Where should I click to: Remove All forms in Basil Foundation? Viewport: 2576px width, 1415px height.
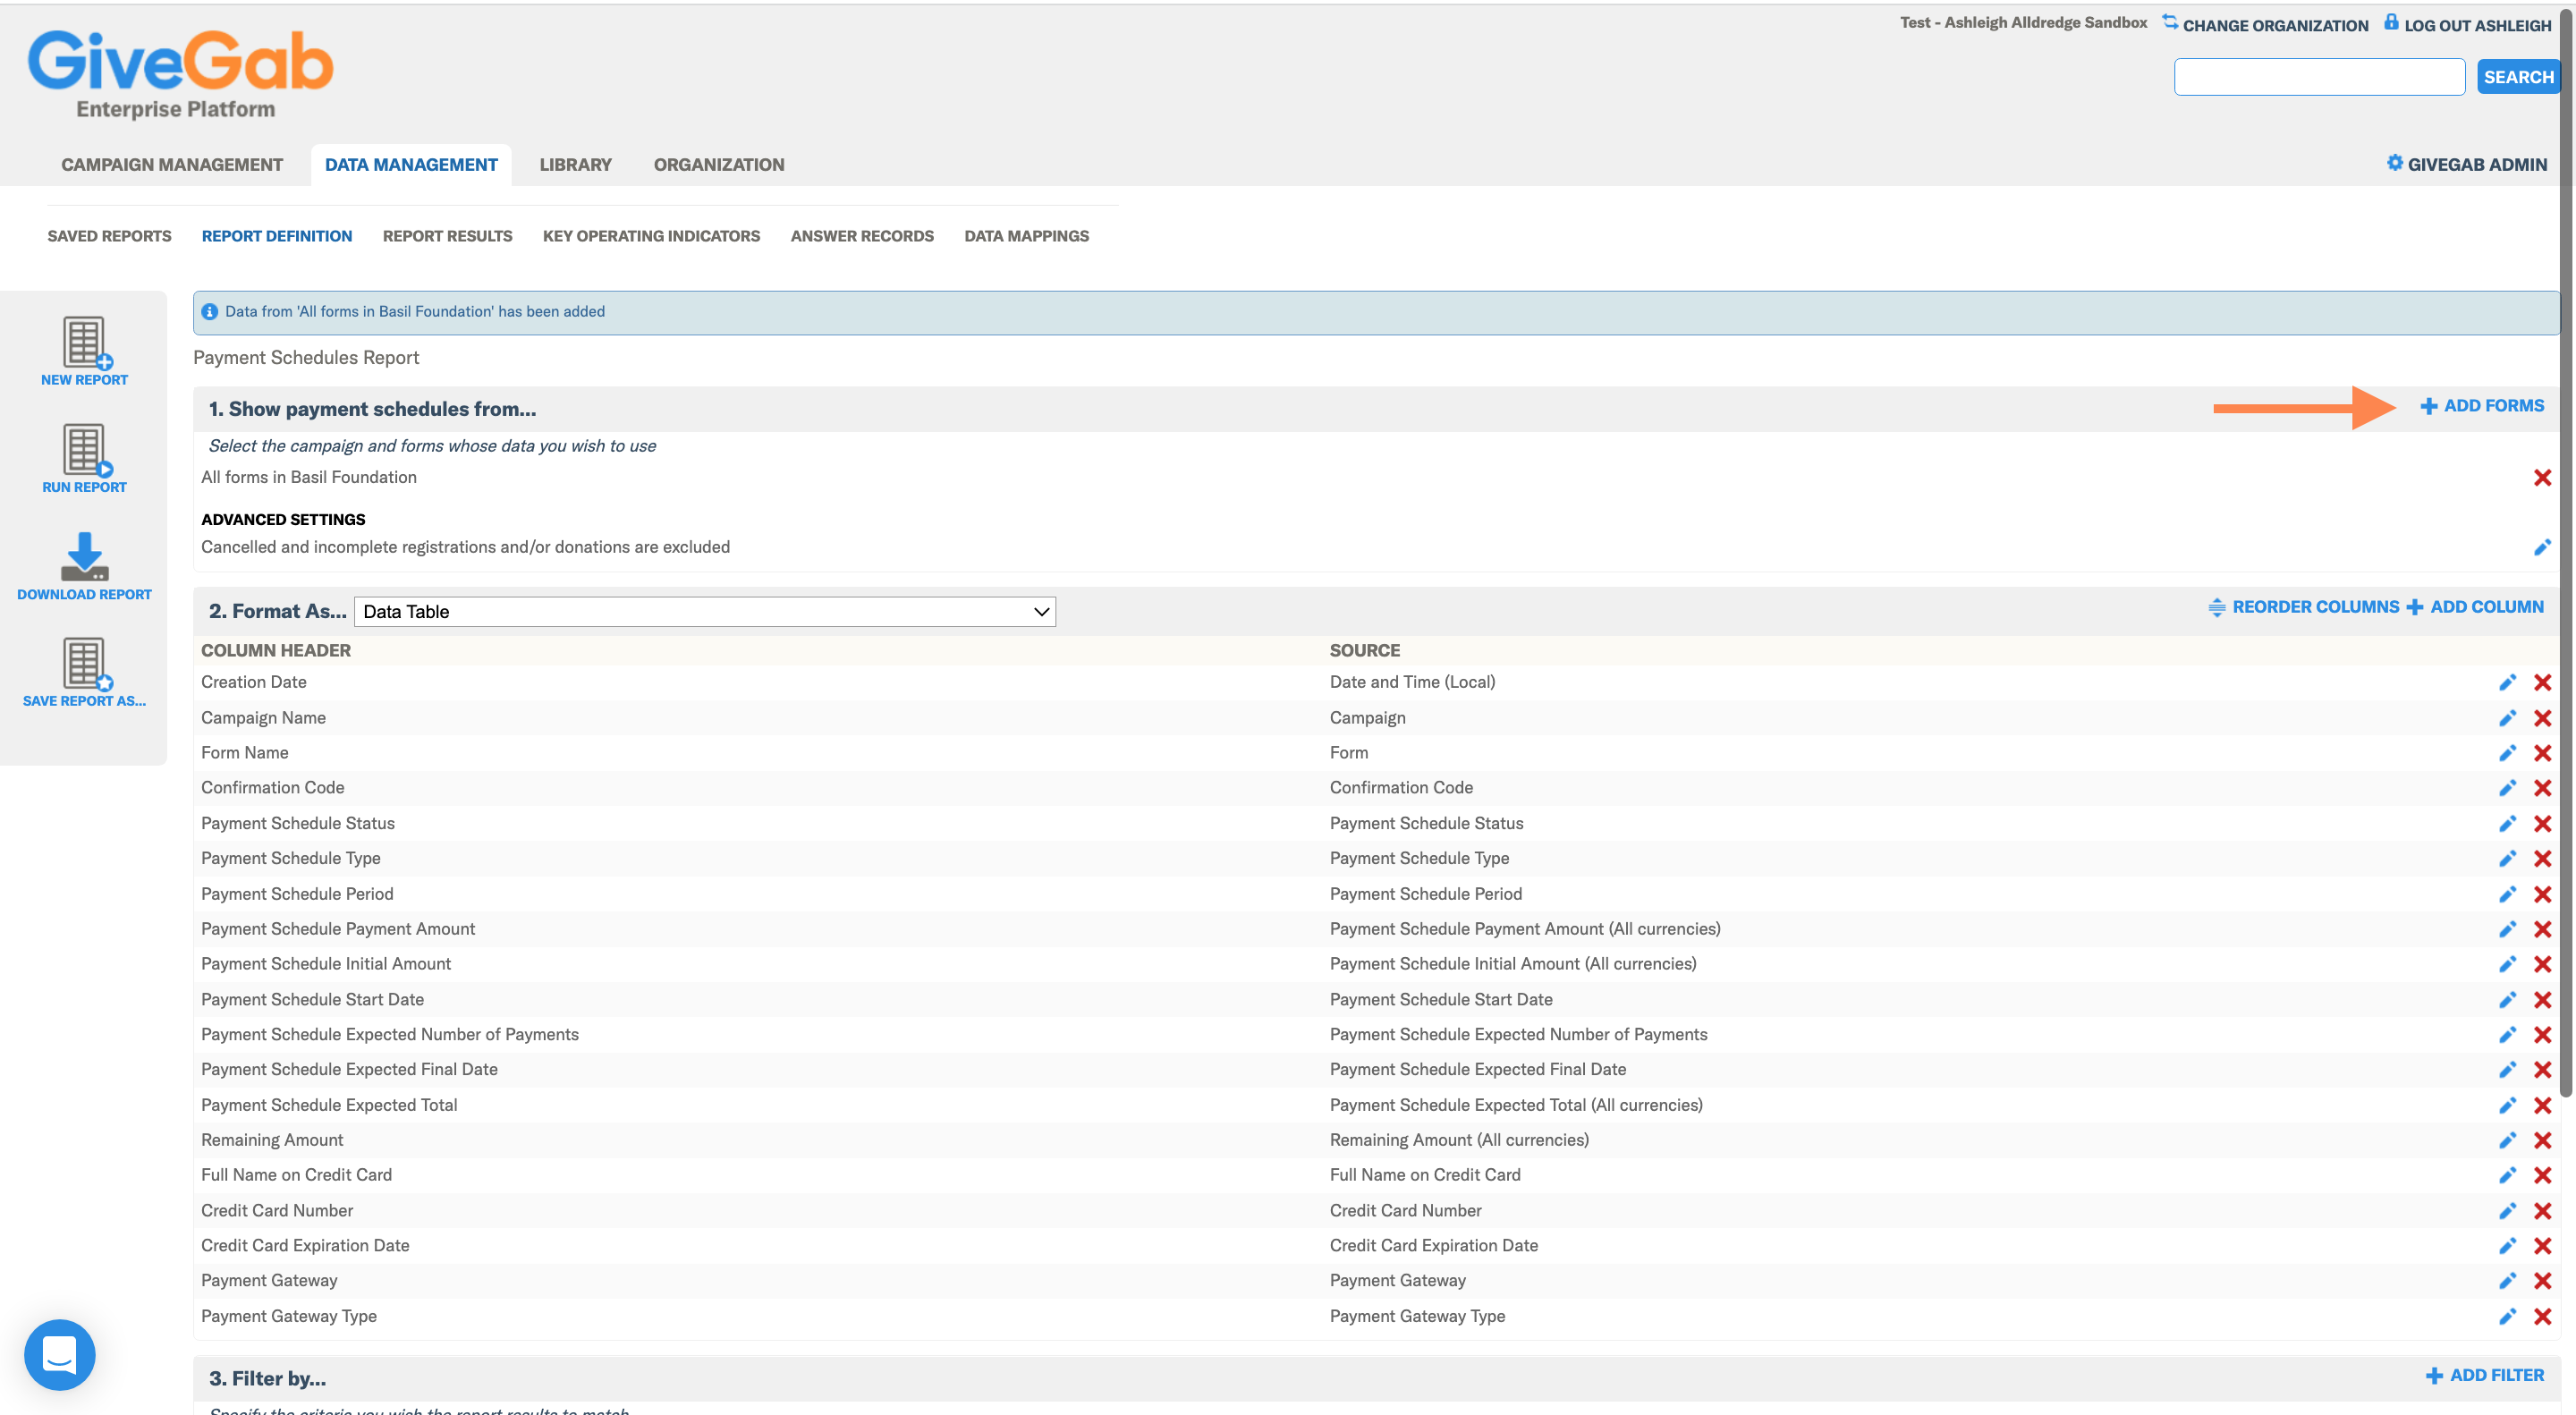[2542, 478]
